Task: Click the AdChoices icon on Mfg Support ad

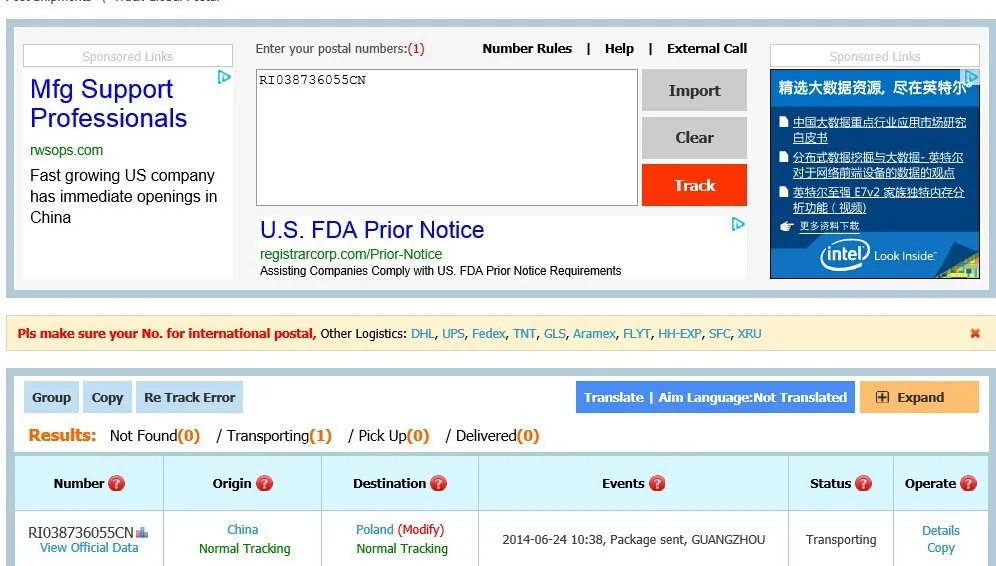Action: [224, 77]
